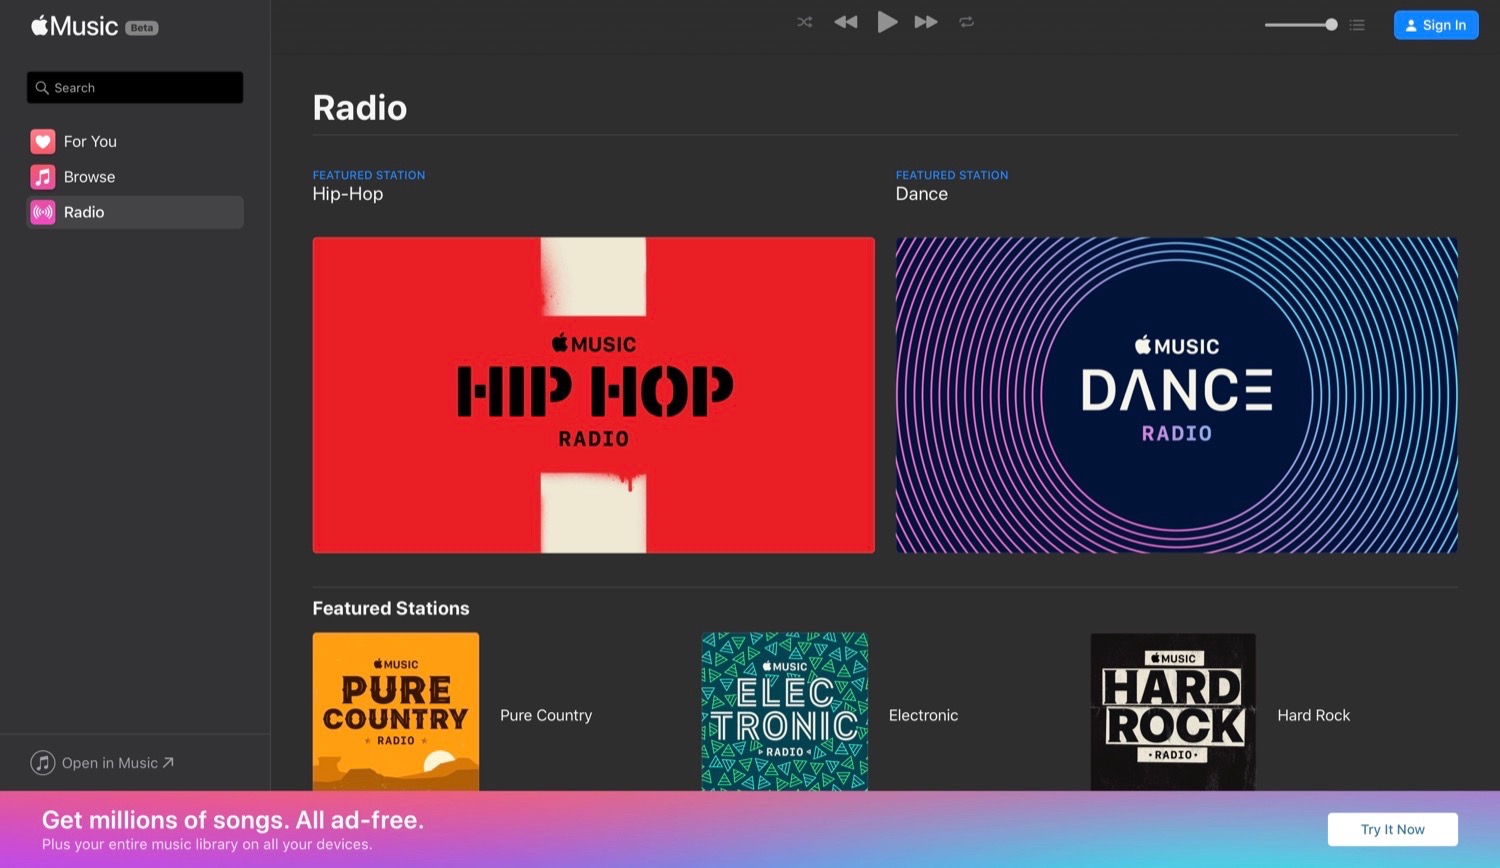Click the Apple Music logo

click(75, 26)
